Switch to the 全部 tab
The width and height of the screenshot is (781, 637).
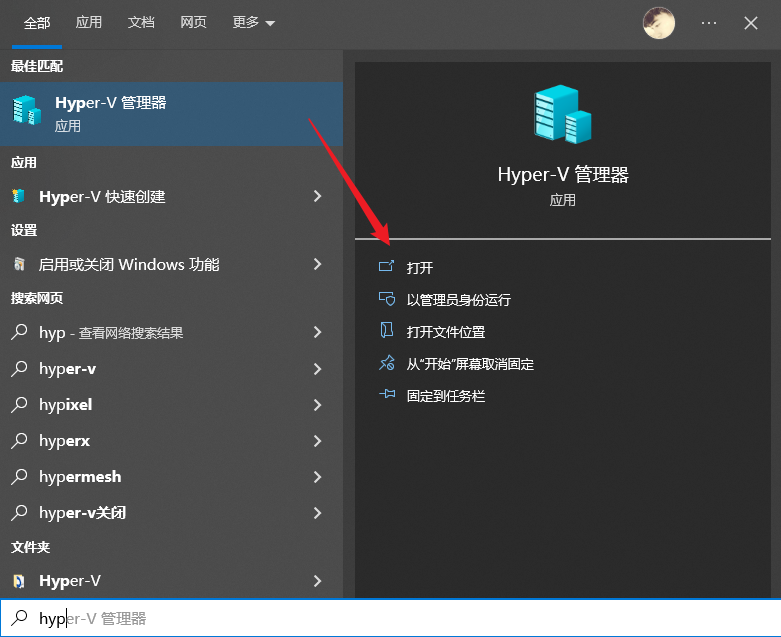[37, 23]
